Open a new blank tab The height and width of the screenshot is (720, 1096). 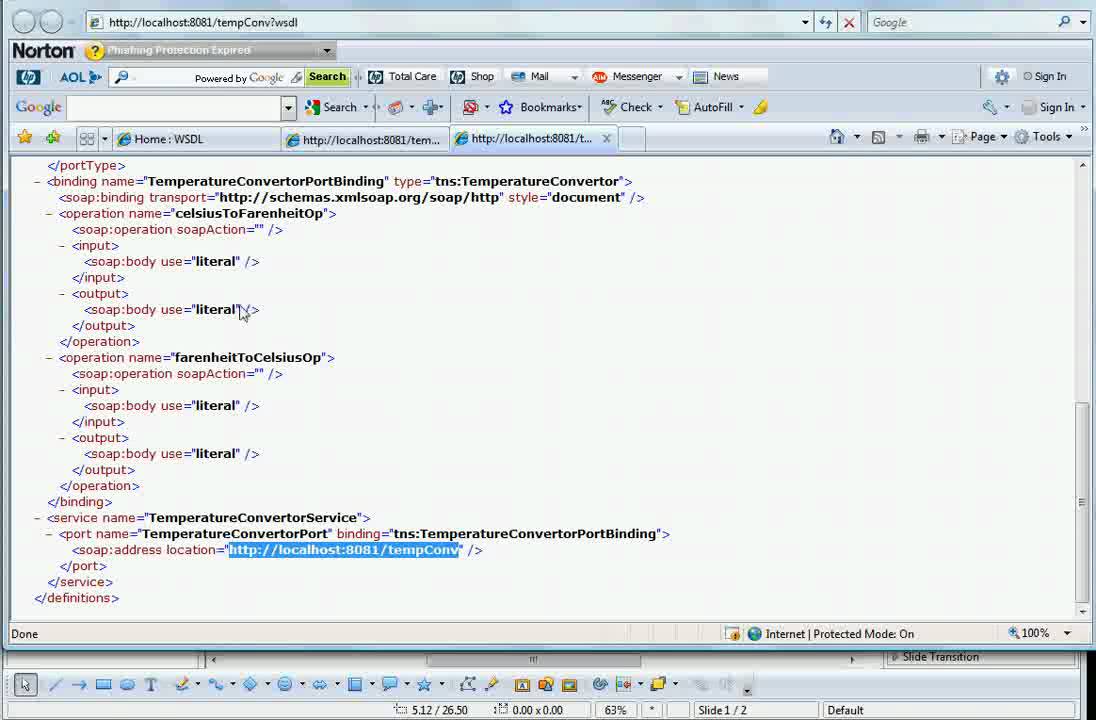[632, 138]
